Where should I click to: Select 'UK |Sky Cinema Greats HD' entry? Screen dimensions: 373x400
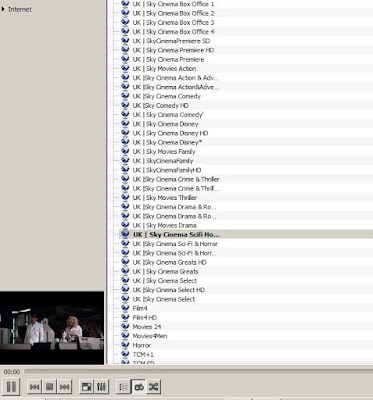coord(170,262)
